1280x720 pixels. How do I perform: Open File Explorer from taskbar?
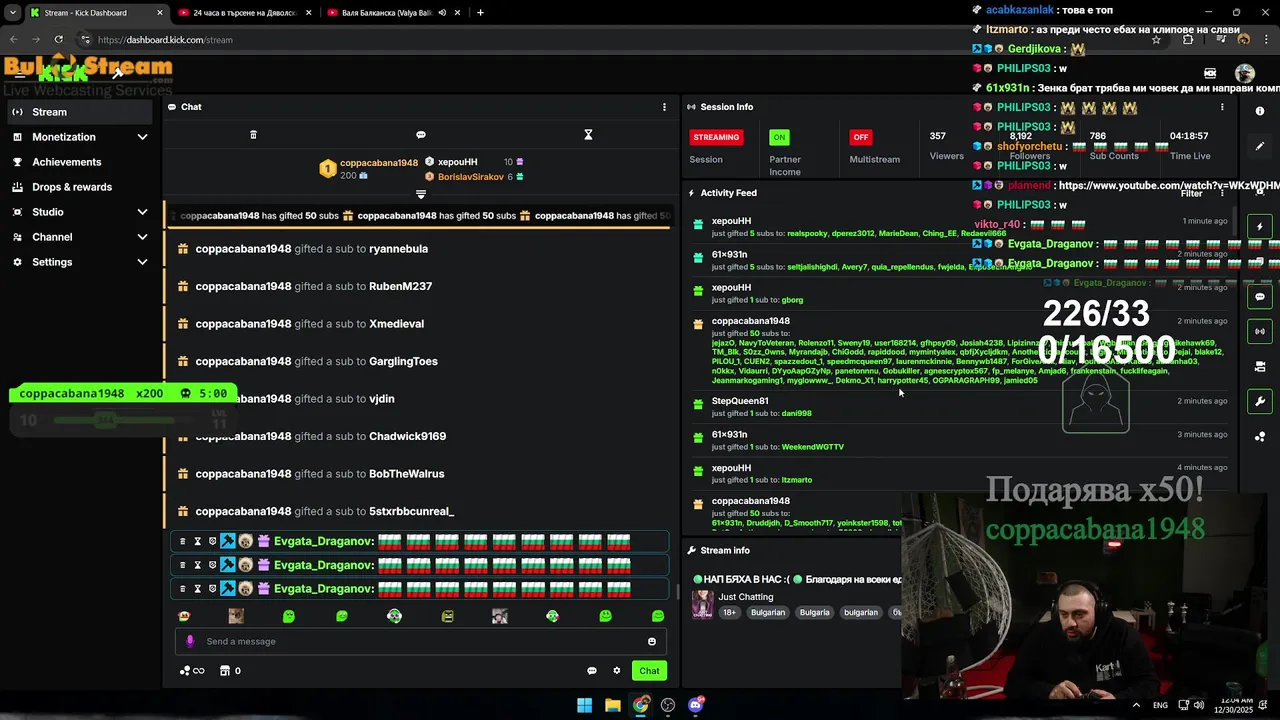(x=613, y=705)
